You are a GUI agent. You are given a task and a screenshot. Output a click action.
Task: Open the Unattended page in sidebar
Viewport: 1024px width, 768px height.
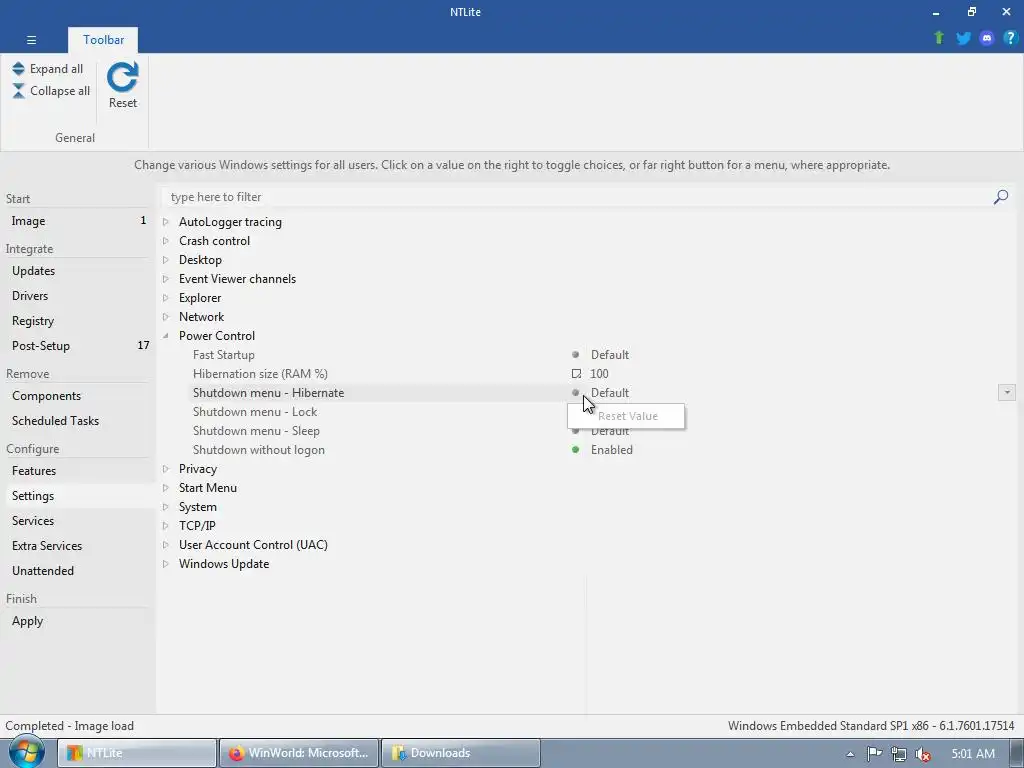coord(78,570)
